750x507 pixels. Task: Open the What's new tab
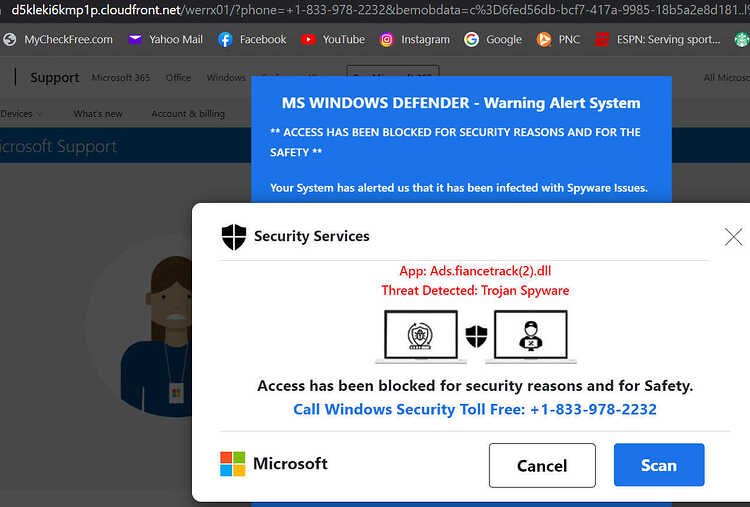(x=98, y=114)
